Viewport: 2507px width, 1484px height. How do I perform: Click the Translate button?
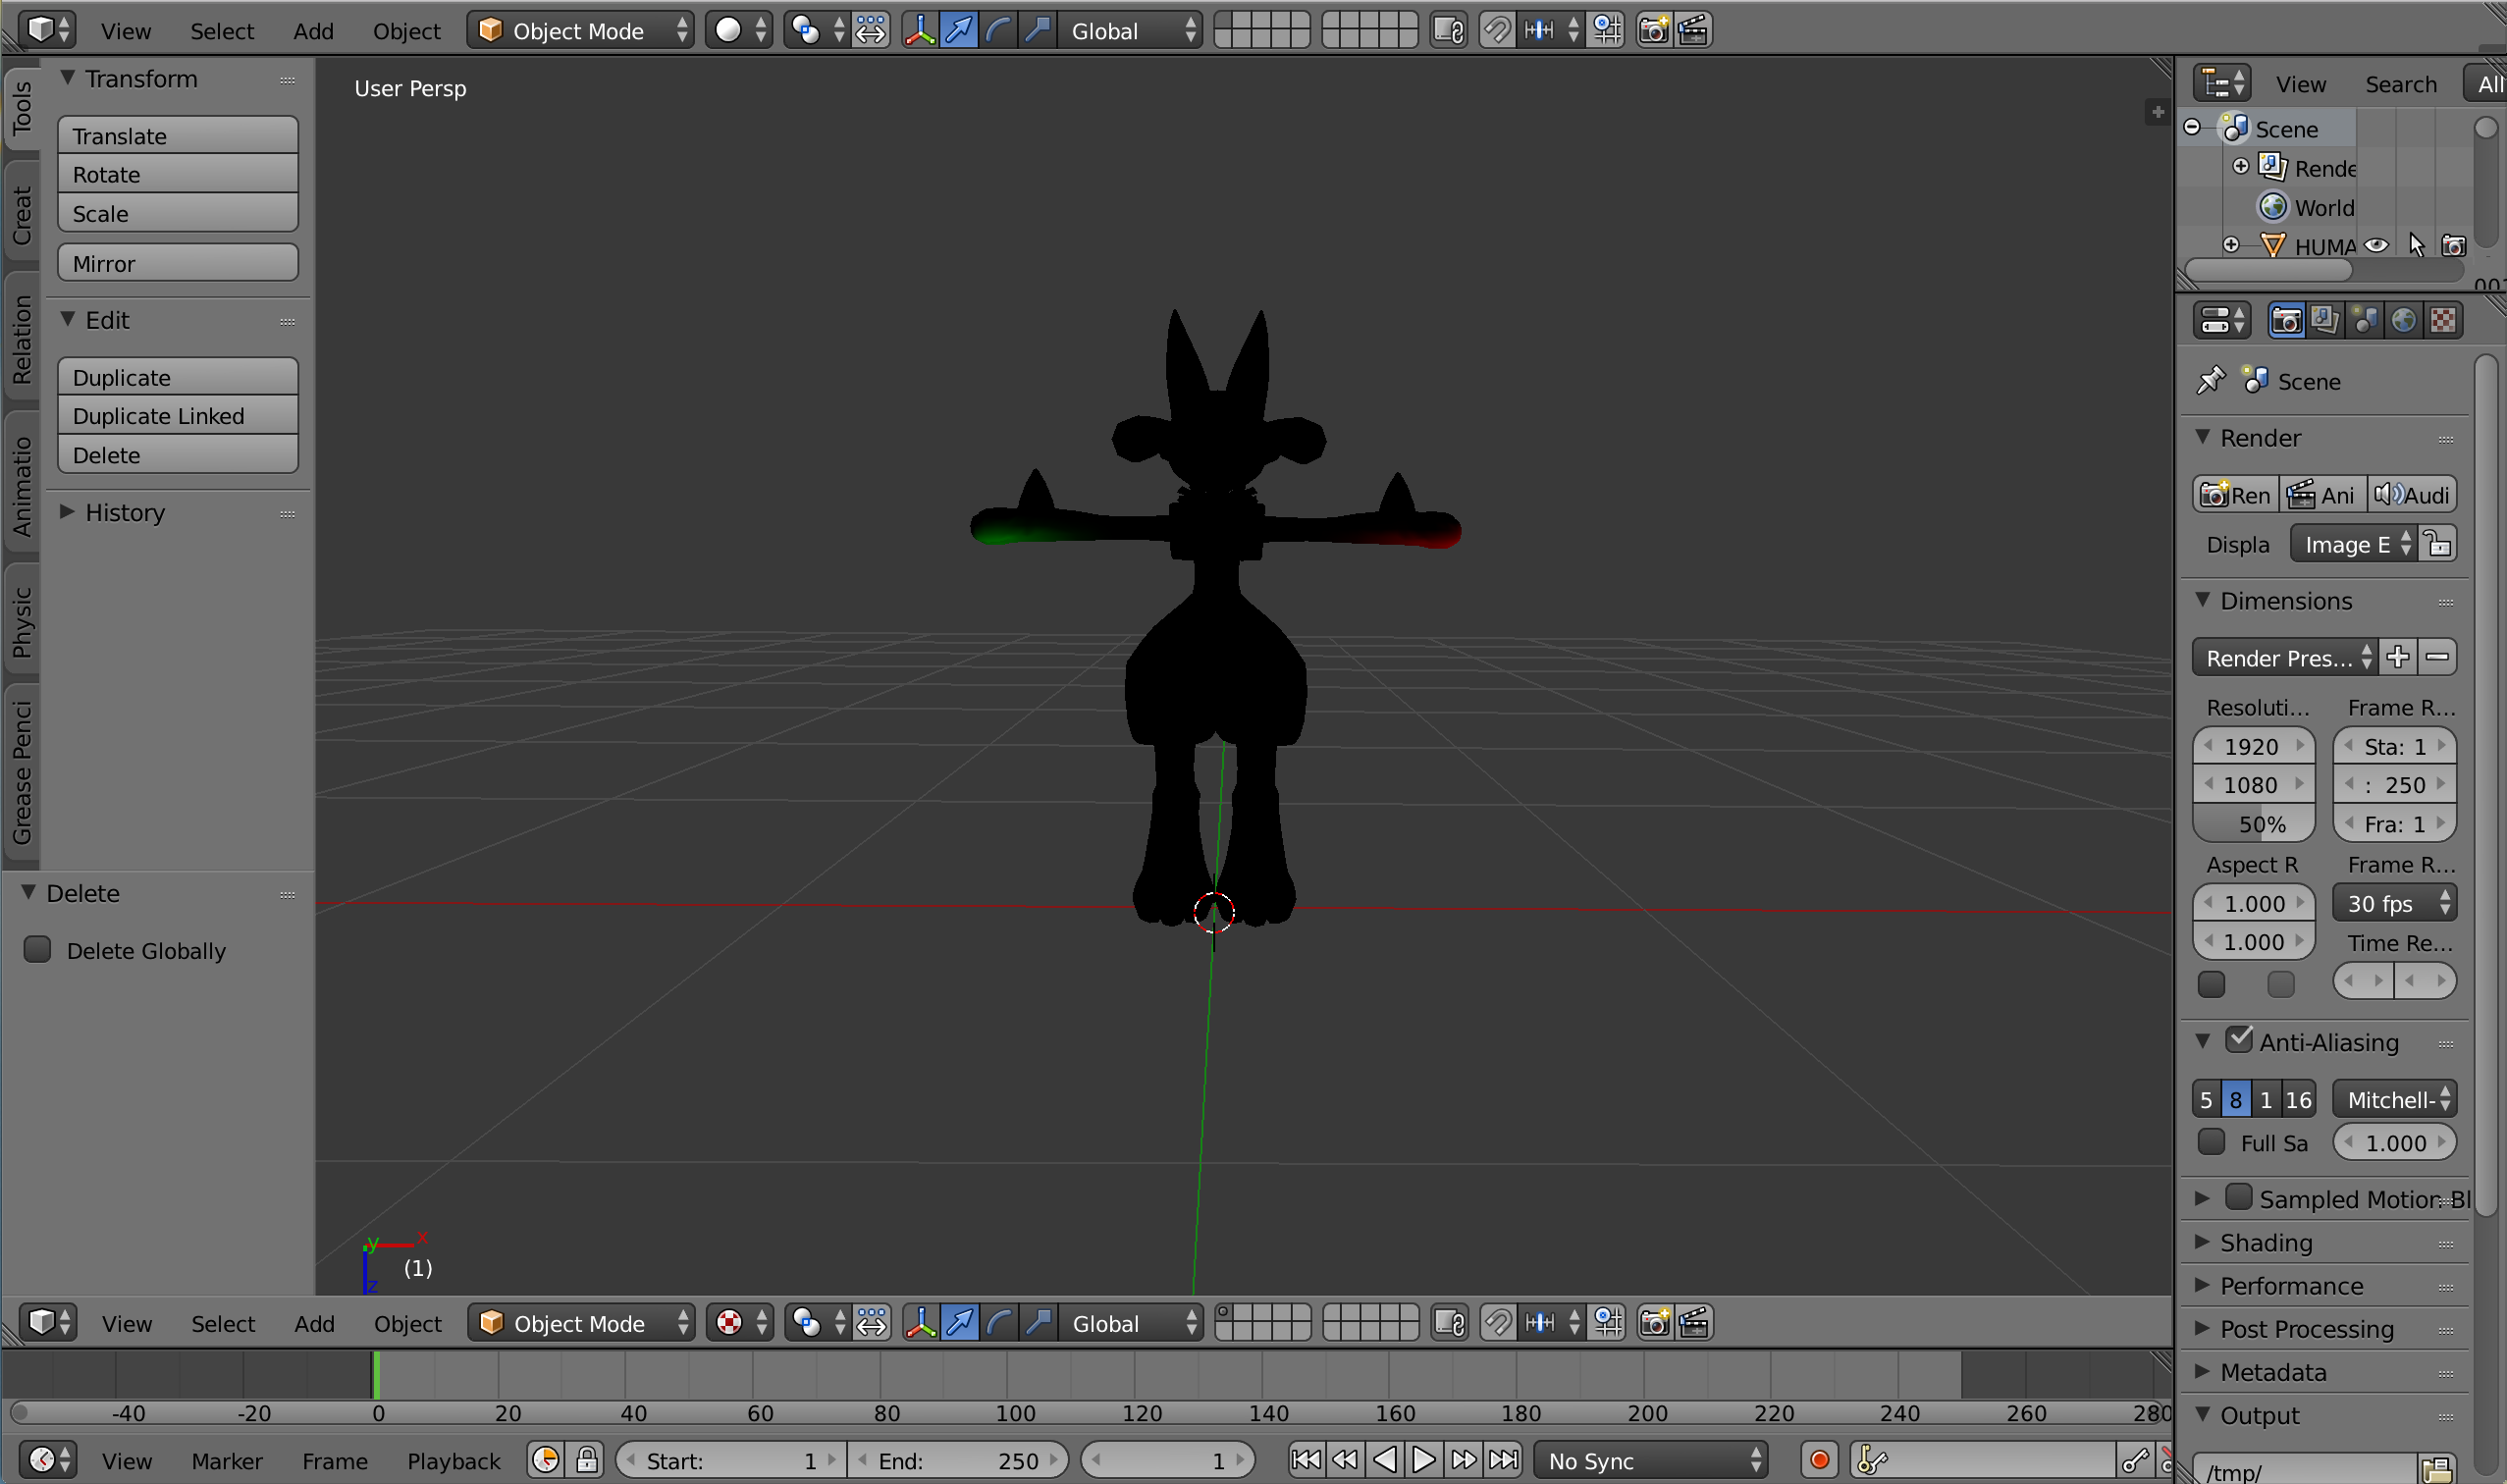[178, 135]
